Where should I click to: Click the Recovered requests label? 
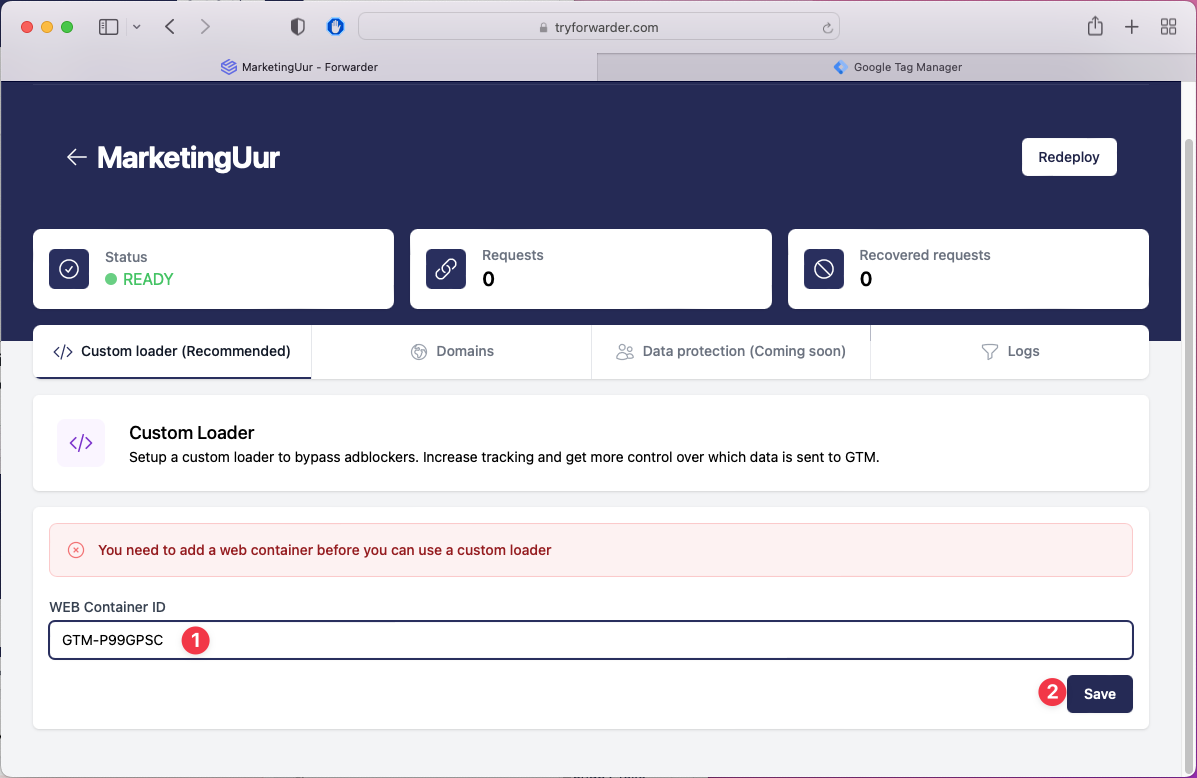tap(924, 255)
